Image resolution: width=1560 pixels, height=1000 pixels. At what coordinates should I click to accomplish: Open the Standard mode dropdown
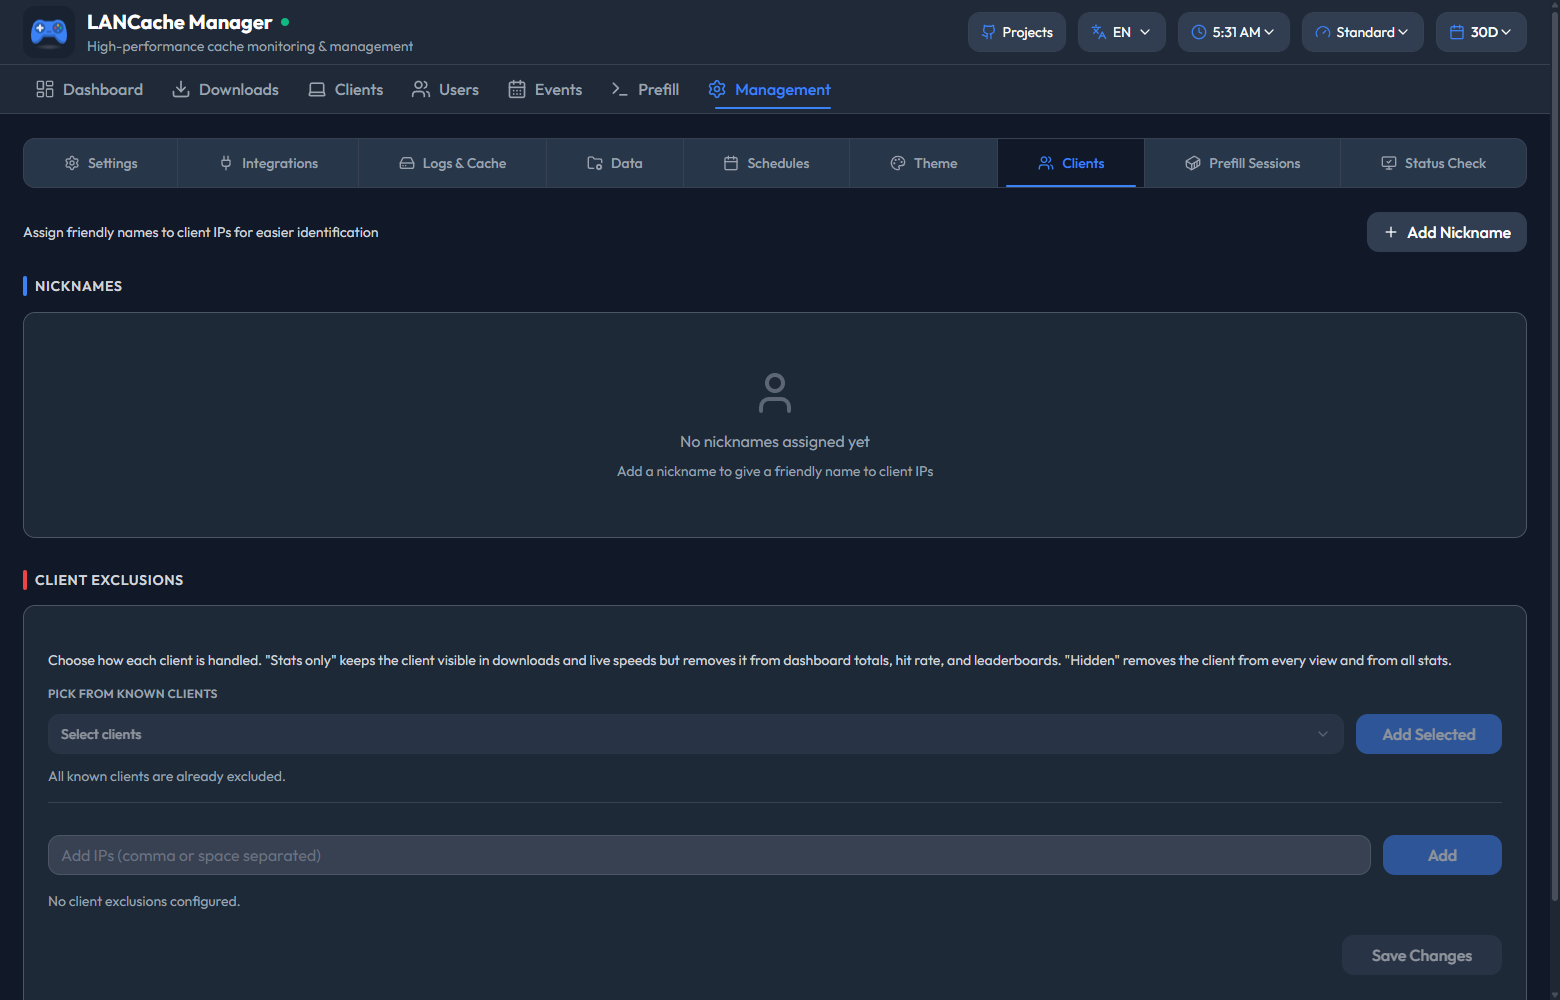point(1363,32)
